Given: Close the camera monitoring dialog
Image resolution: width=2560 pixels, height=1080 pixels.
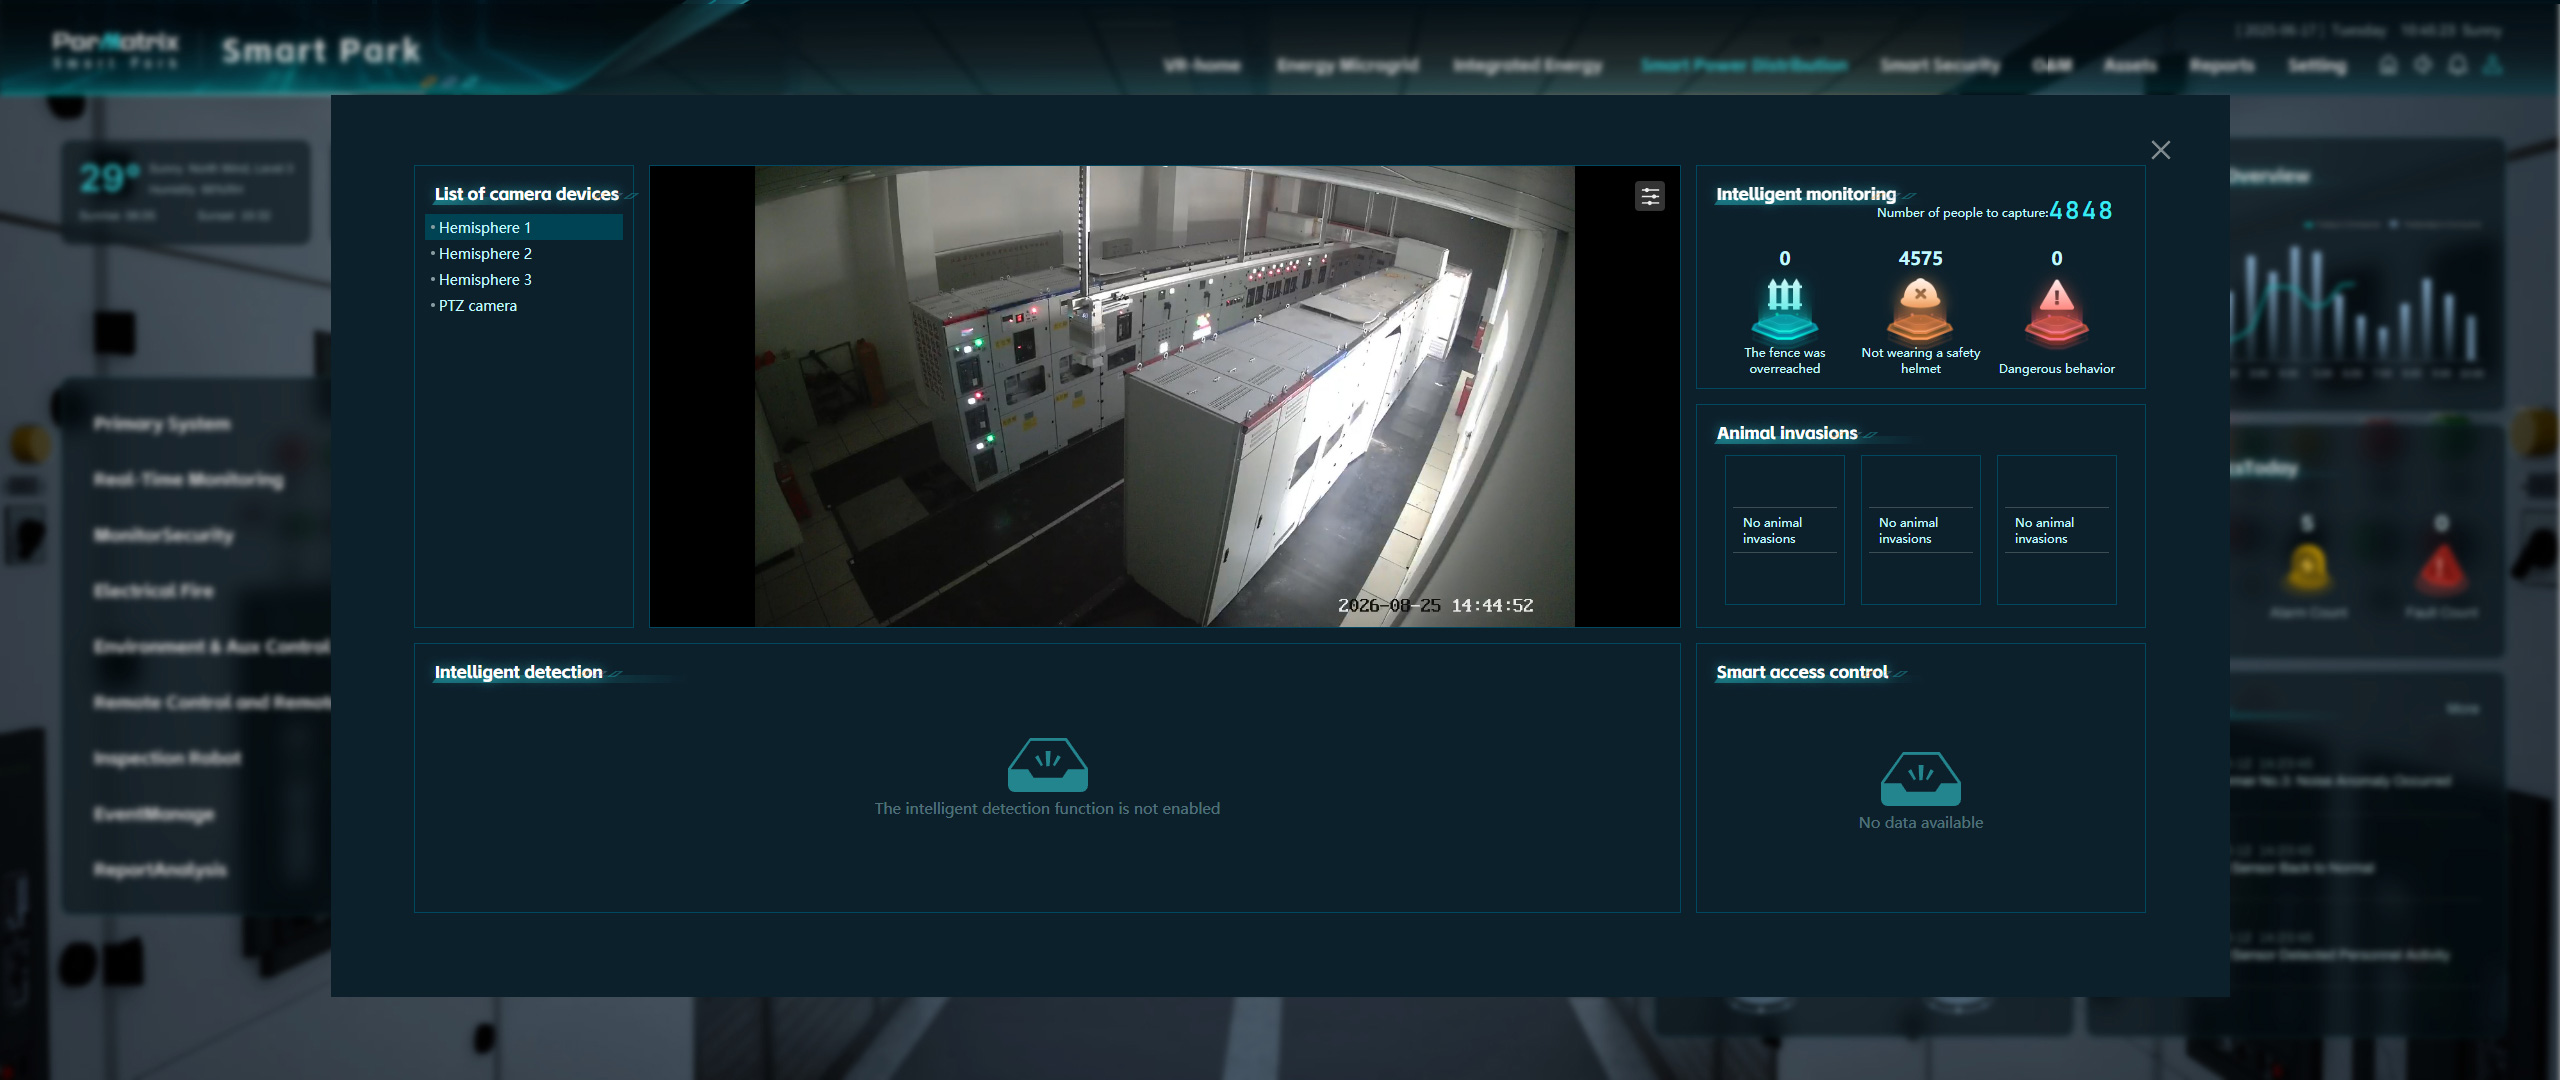Looking at the screenshot, I should (2161, 150).
